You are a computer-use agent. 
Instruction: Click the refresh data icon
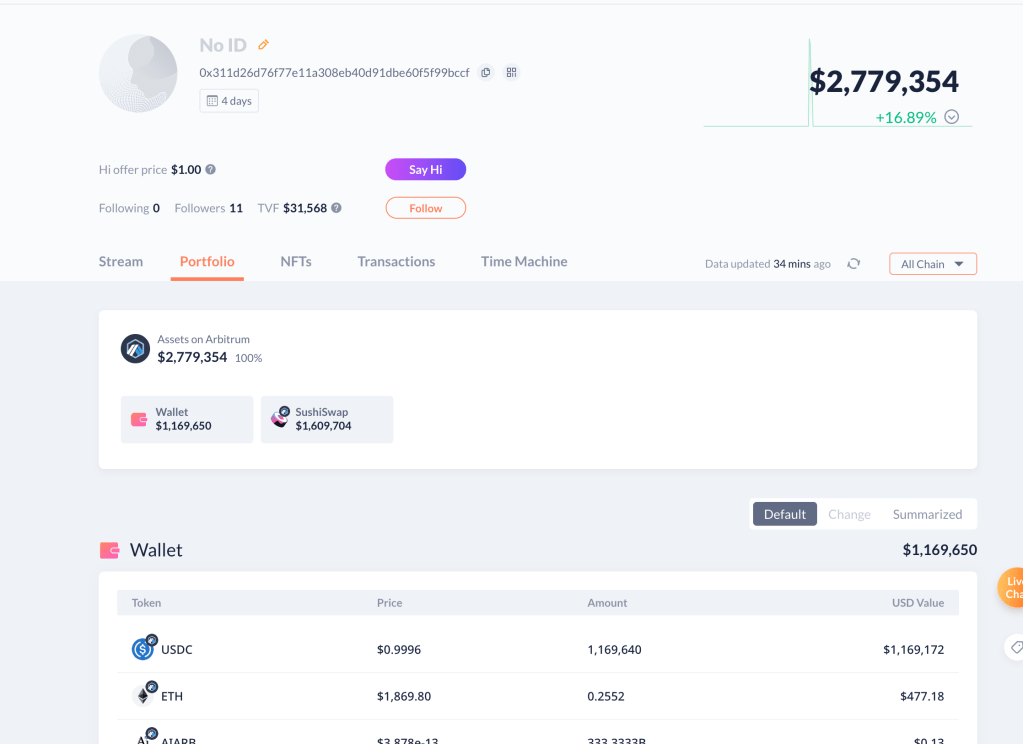853,264
